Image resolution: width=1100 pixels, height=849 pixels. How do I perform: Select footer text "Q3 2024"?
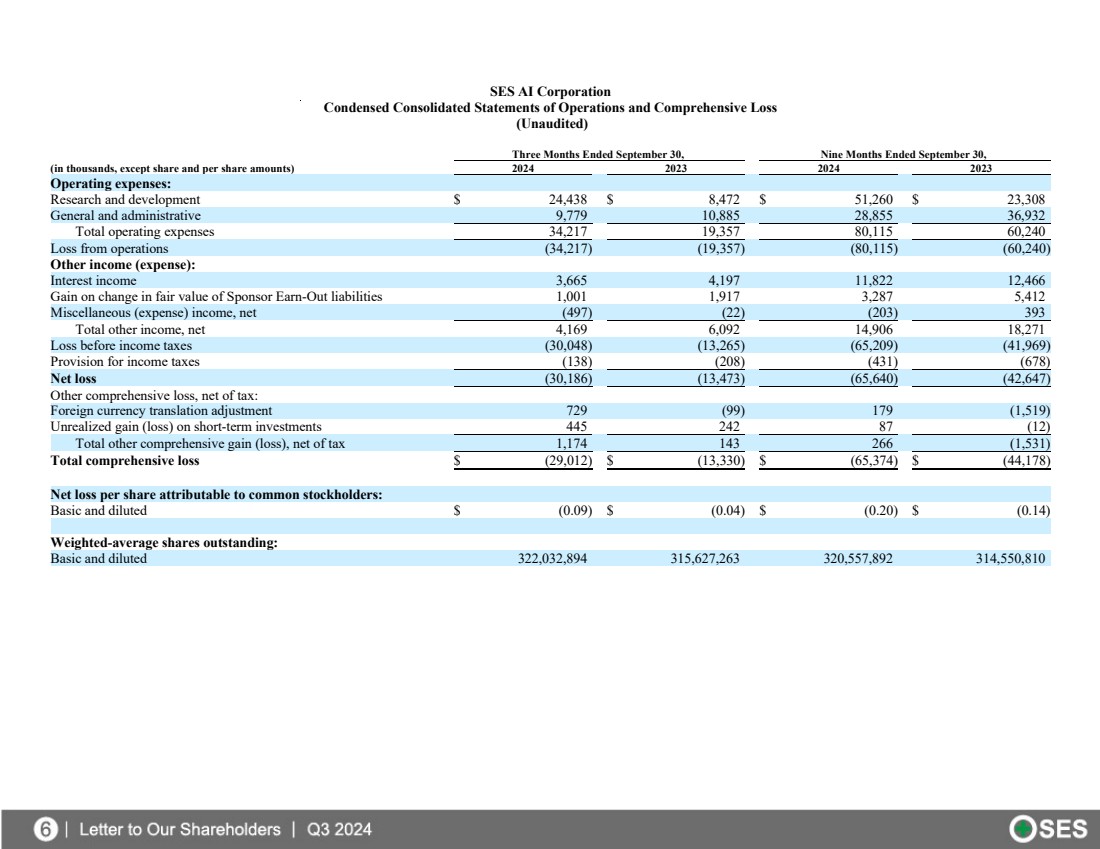point(339,829)
